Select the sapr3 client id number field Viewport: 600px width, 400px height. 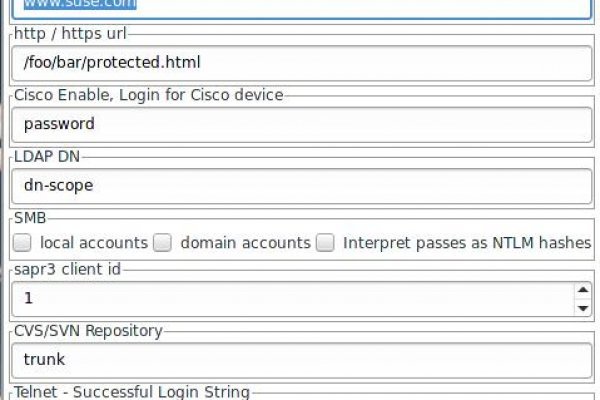[290, 298]
